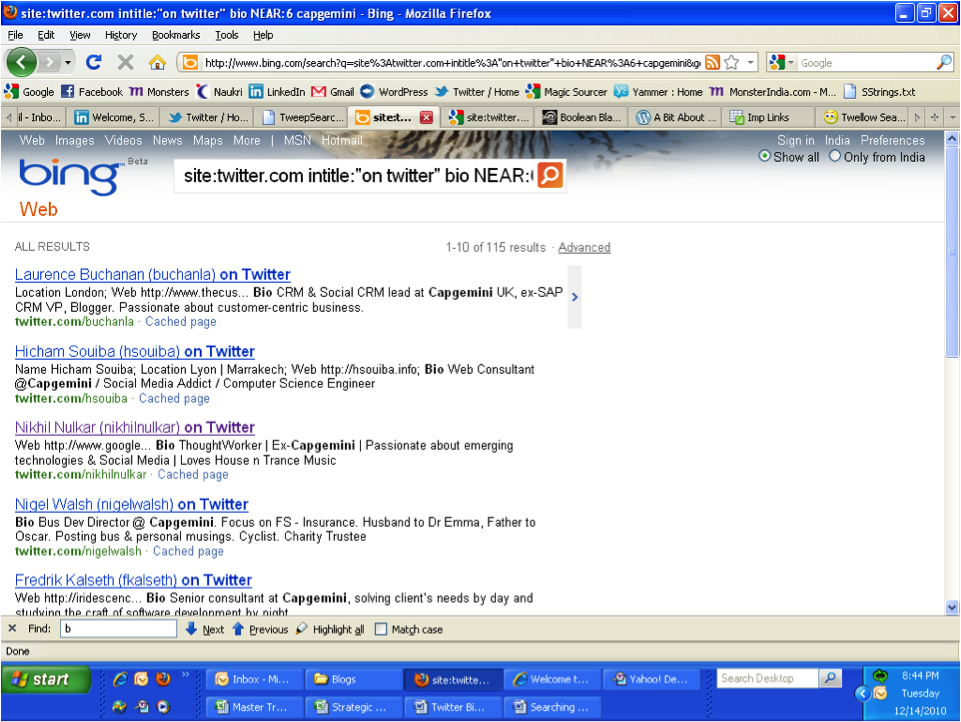This screenshot has height=722, width=961.
Task: Open the list all tabs dropdown
Action: [952, 117]
